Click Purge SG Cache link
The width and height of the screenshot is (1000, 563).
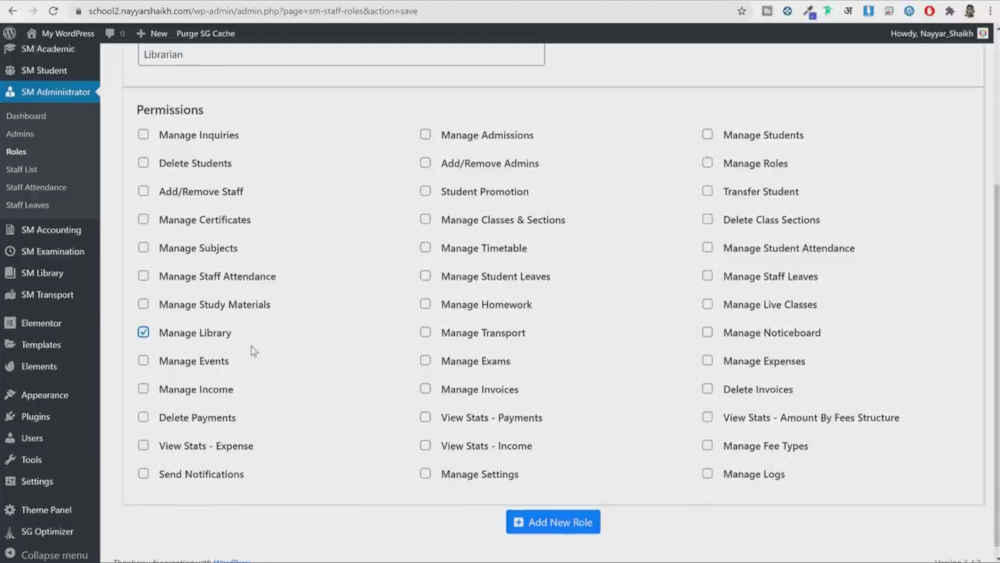tap(205, 33)
